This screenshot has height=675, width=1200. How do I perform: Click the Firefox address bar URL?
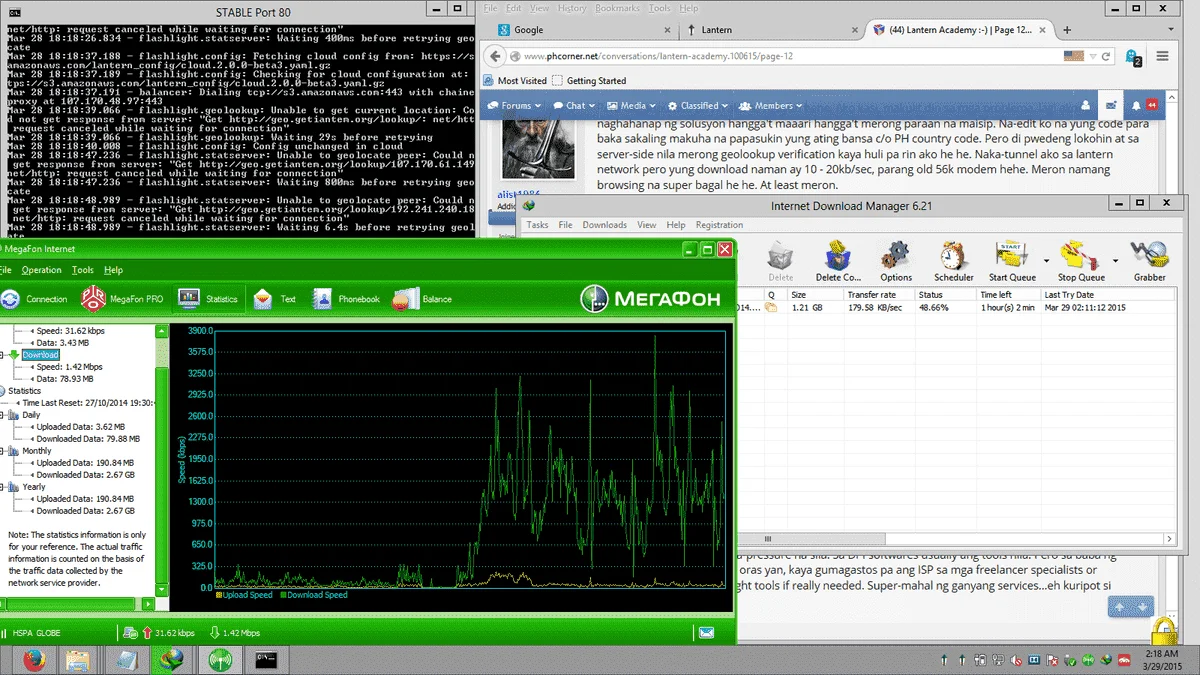click(658, 57)
